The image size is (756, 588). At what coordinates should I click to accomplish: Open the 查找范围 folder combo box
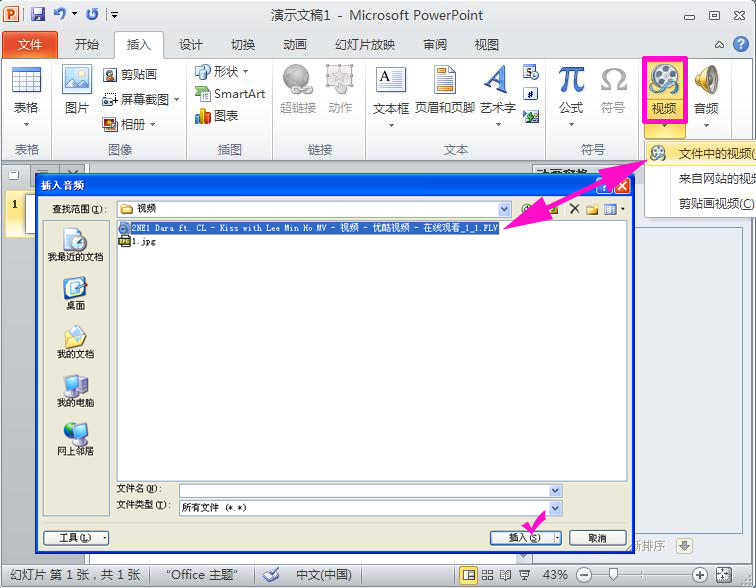pyautogui.click(x=314, y=209)
